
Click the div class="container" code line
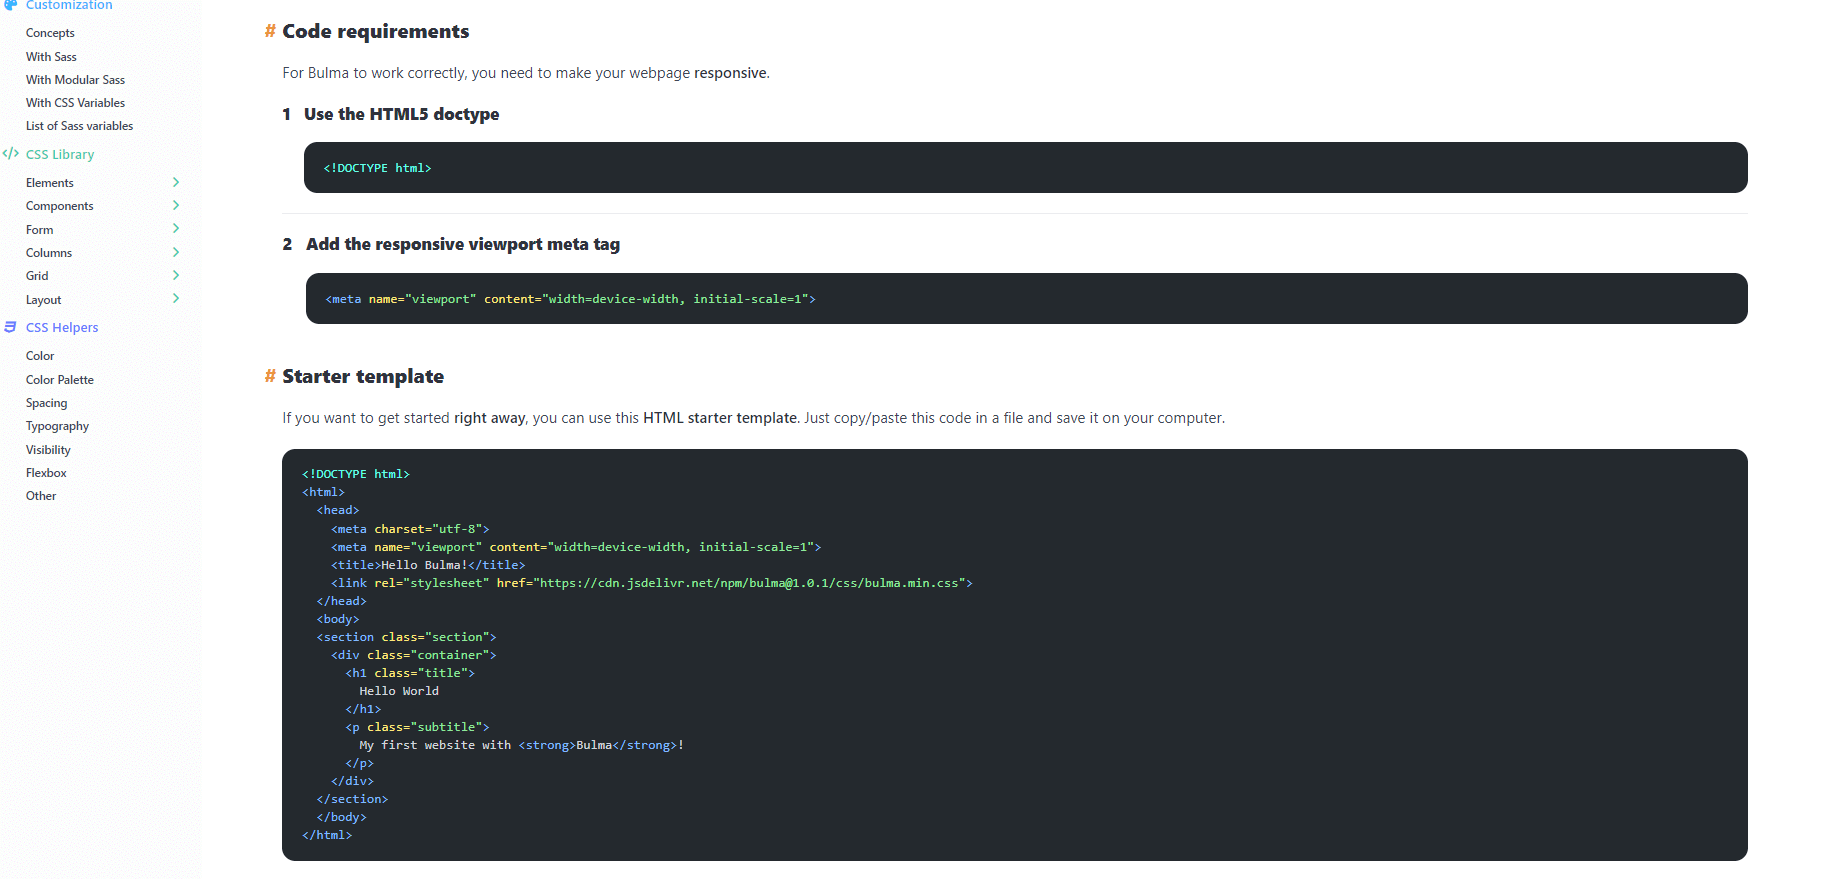point(414,655)
